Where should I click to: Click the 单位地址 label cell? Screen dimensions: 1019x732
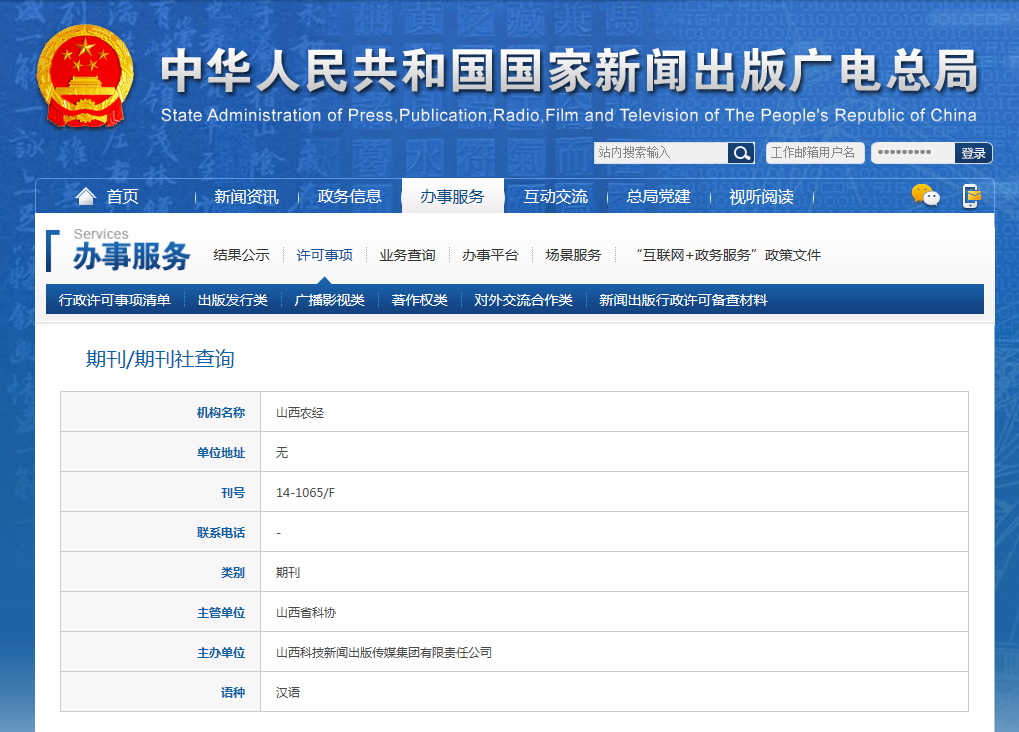161,452
